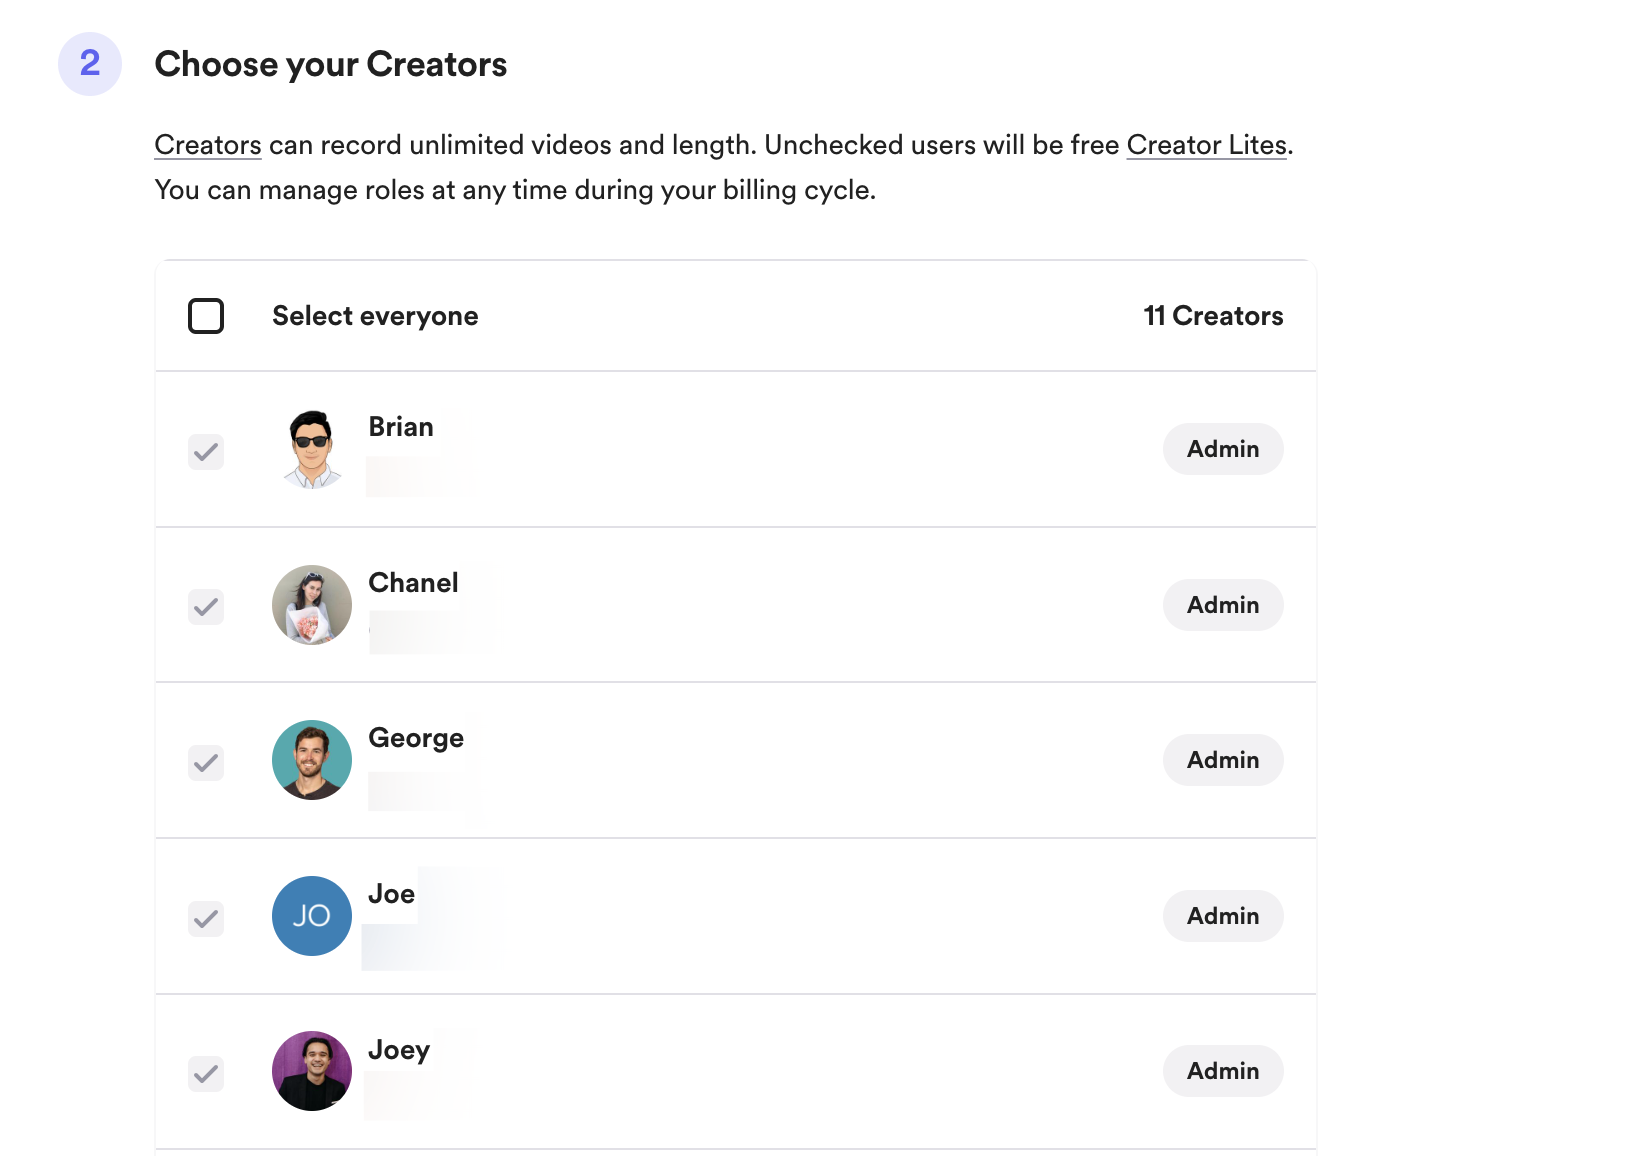Click George's Admin role badge
The image size is (1632, 1156).
(x=1222, y=760)
